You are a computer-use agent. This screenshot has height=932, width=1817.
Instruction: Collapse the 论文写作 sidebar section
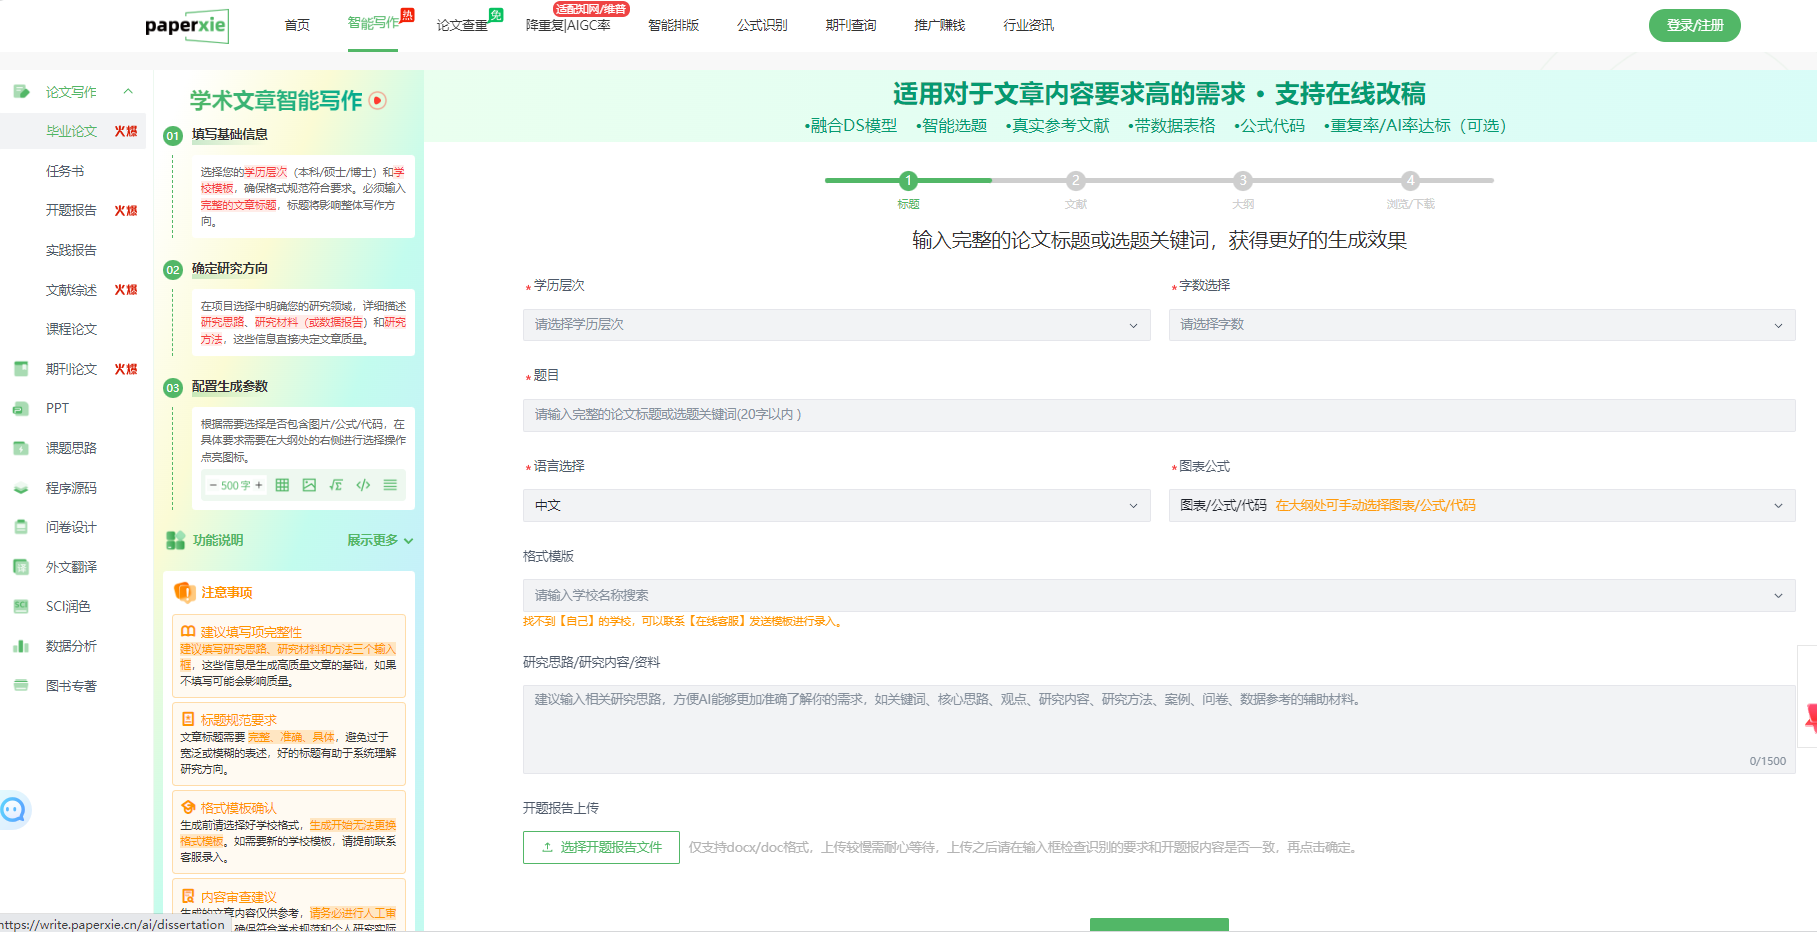tap(128, 92)
